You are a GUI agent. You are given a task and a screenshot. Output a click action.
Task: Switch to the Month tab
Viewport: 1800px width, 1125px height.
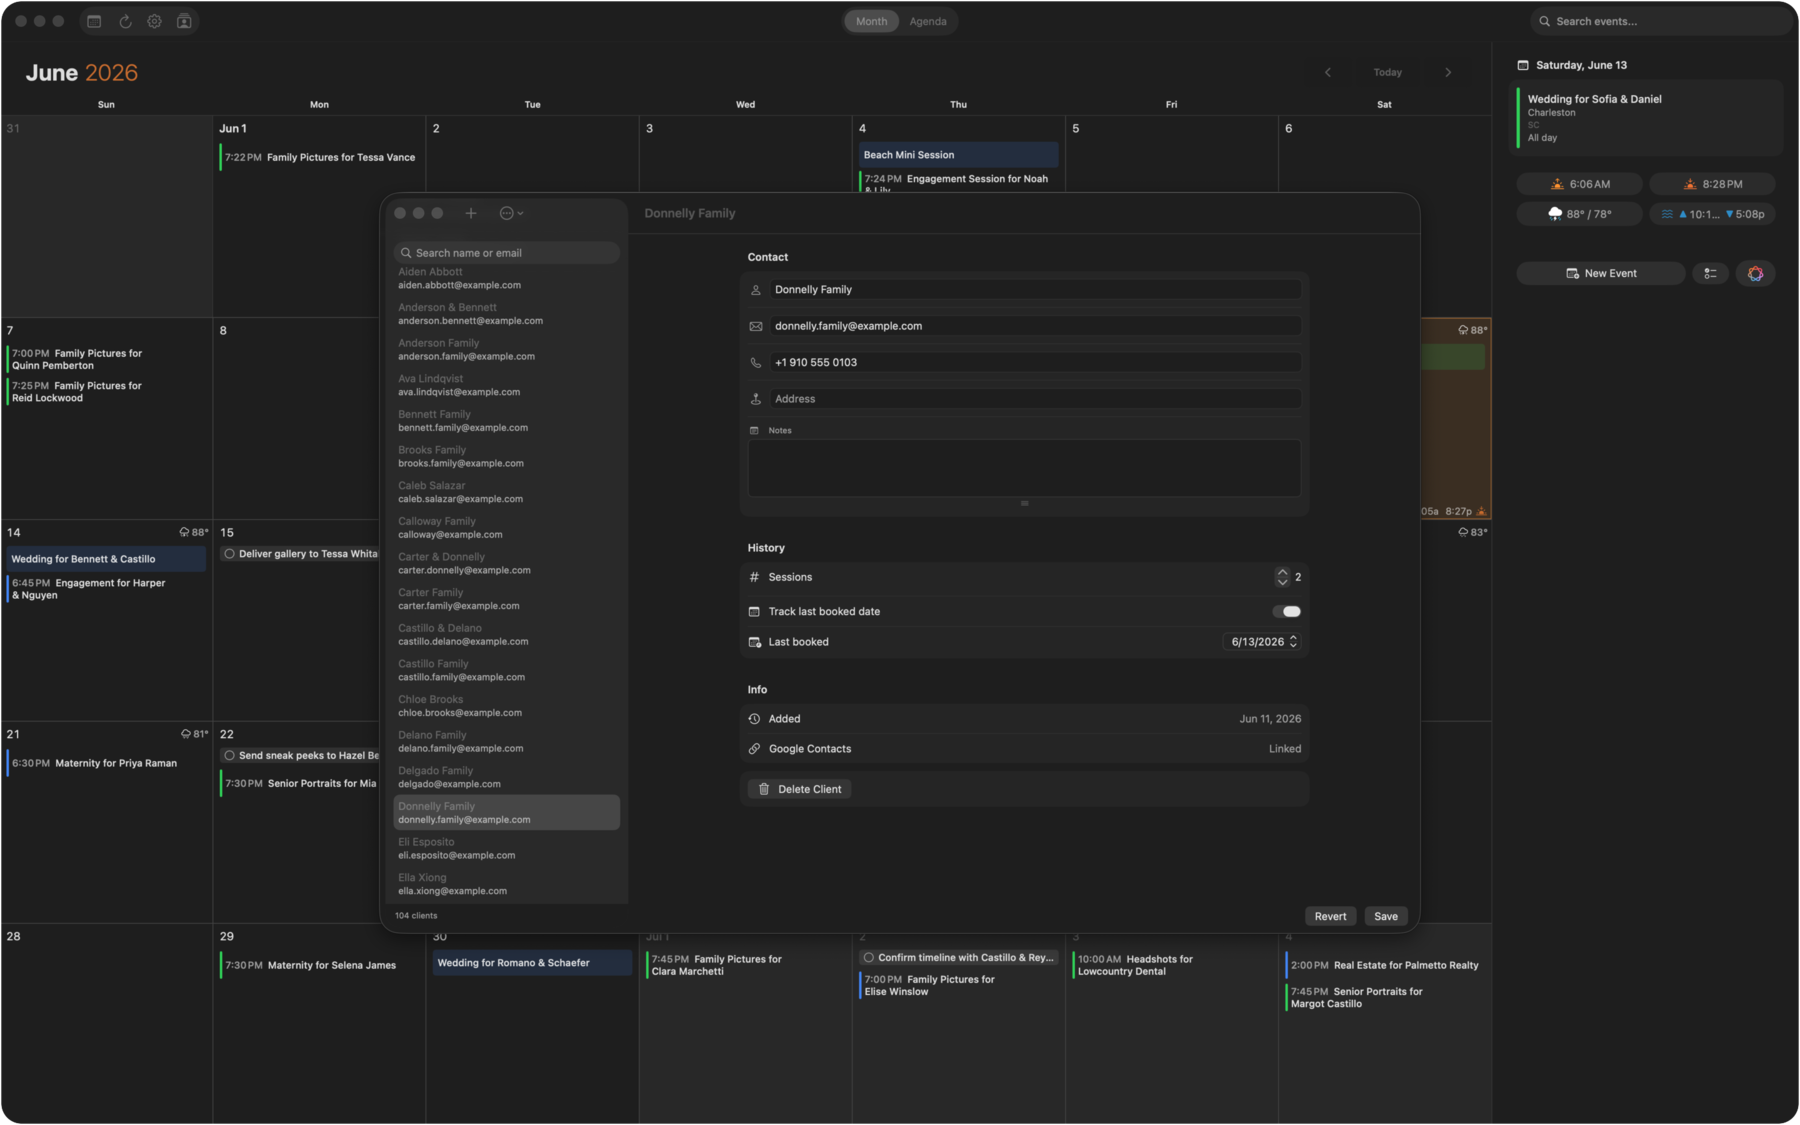pyautogui.click(x=871, y=21)
